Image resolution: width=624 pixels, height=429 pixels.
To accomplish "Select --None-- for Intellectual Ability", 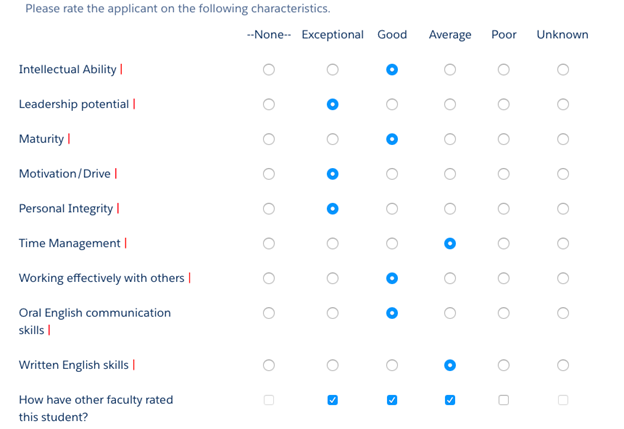I will (268, 70).
